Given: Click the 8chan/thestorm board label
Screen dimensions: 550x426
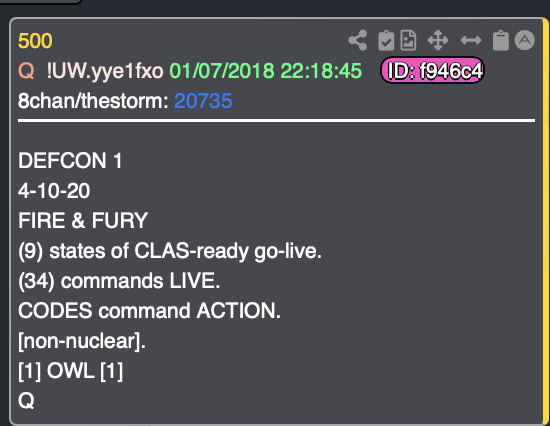Looking at the screenshot, I should [x=93, y=101].
